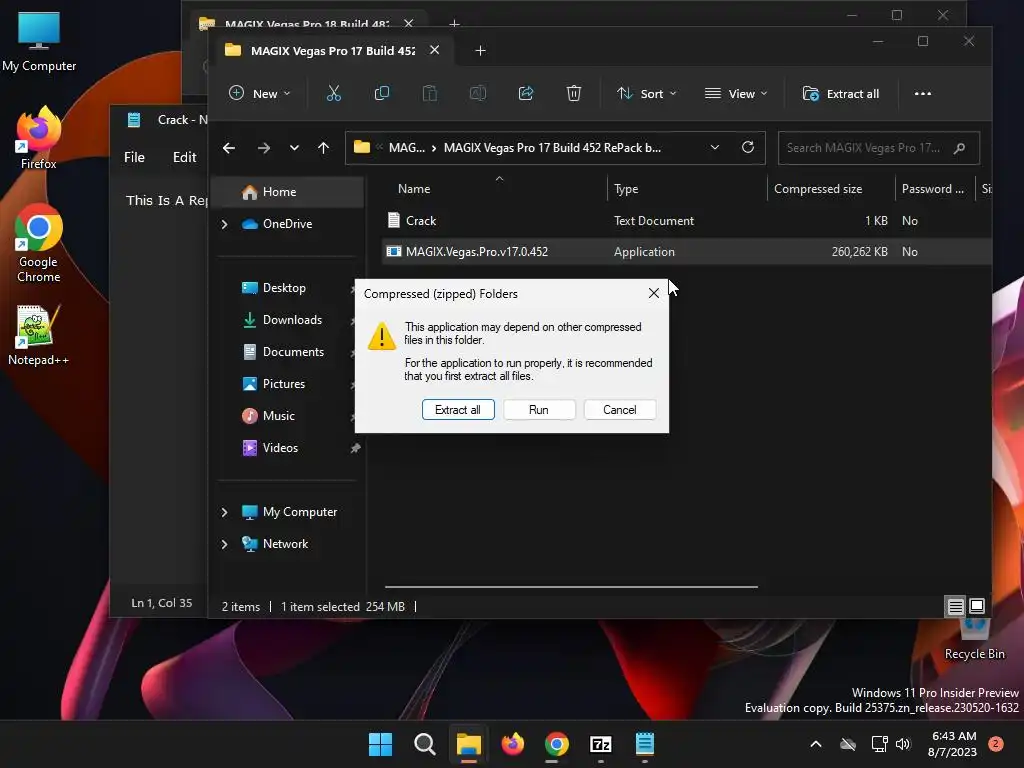Viewport: 1024px width, 768px height.
Task: Click the 7-Zip icon on the taskbar
Action: [600, 744]
